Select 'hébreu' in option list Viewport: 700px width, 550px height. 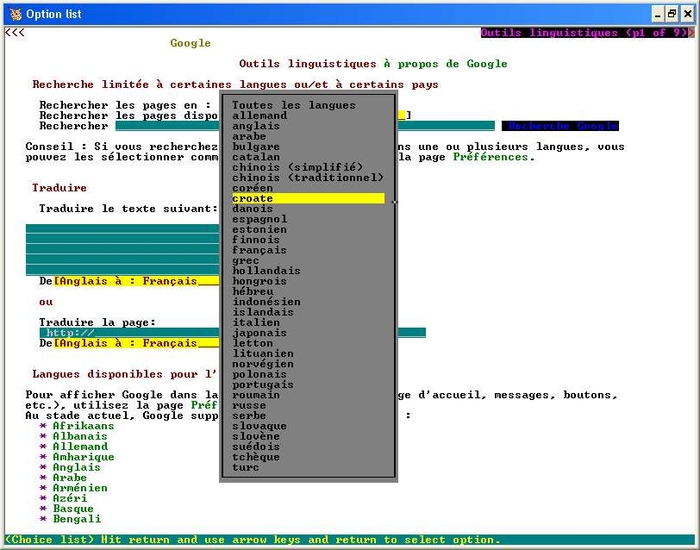pos(252,292)
